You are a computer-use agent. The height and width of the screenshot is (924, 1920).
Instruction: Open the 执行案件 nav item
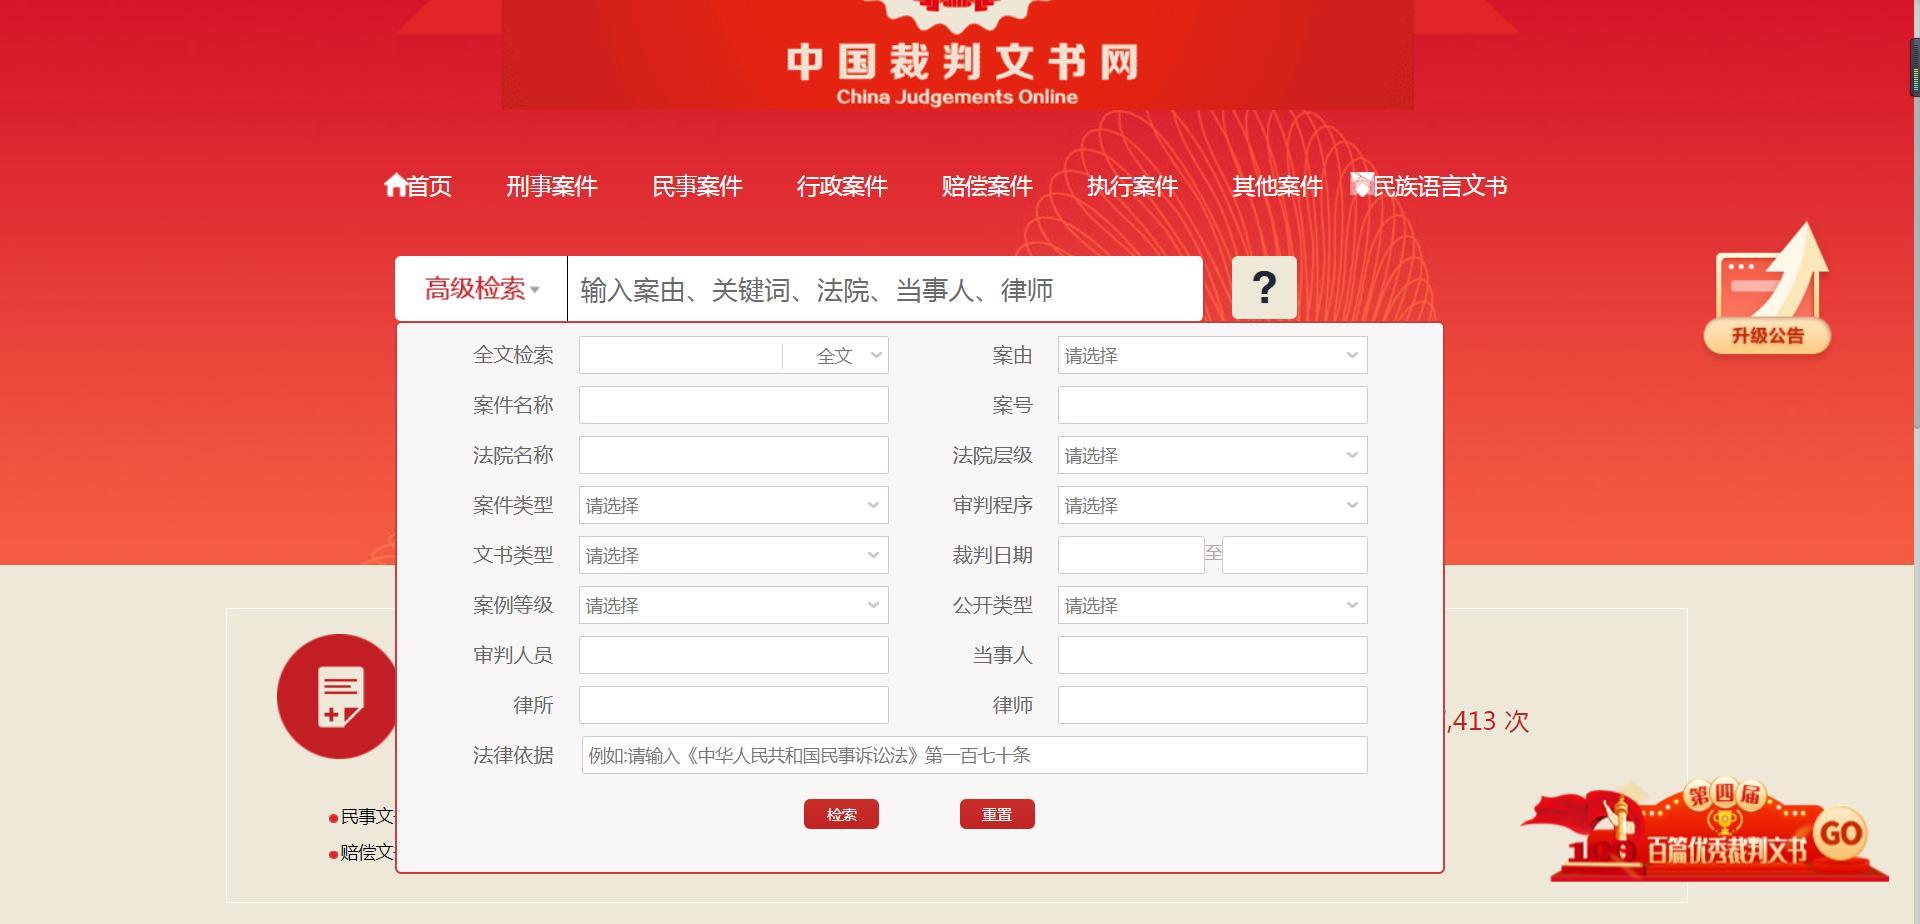click(1132, 186)
